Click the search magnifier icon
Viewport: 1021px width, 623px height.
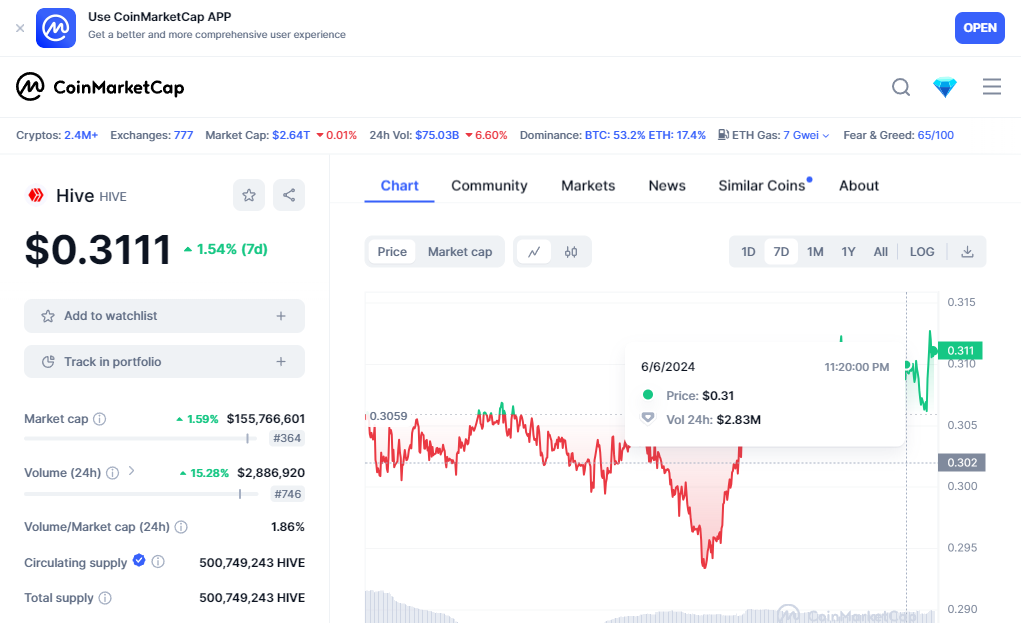pyautogui.click(x=901, y=87)
